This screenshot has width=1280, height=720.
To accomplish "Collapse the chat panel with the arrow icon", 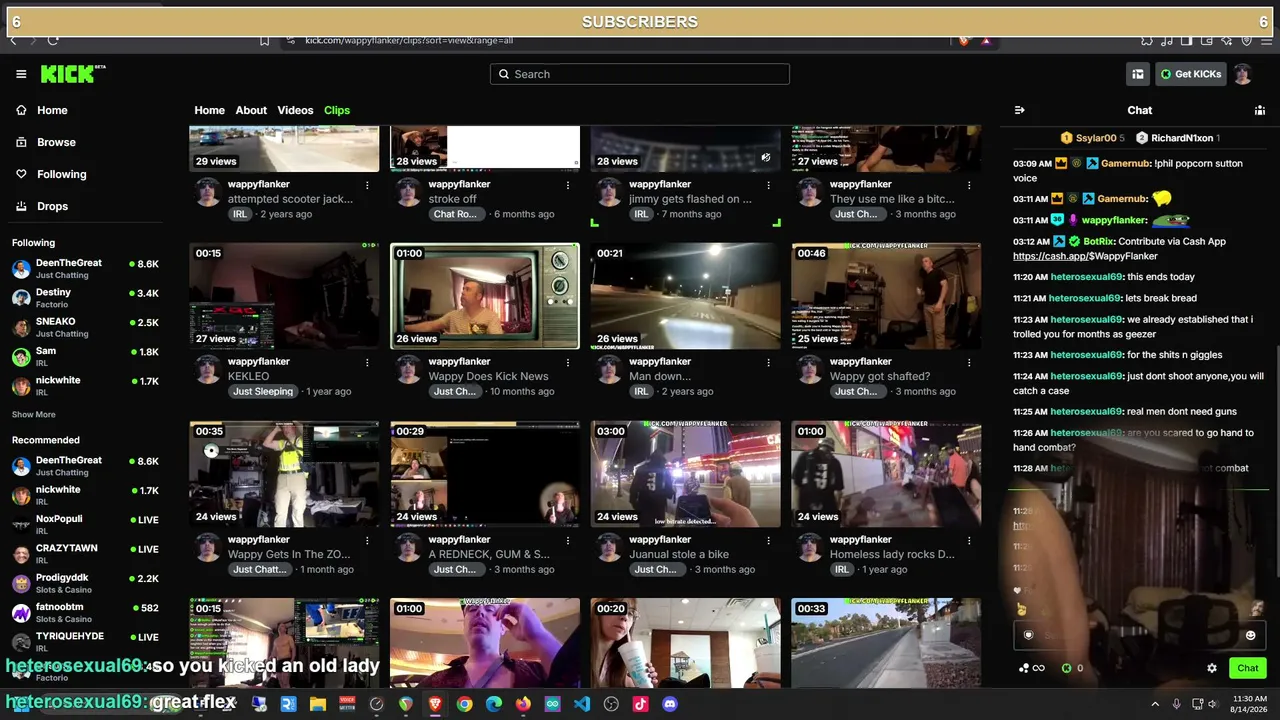I will pyautogui.click(x=1019, y=110).
